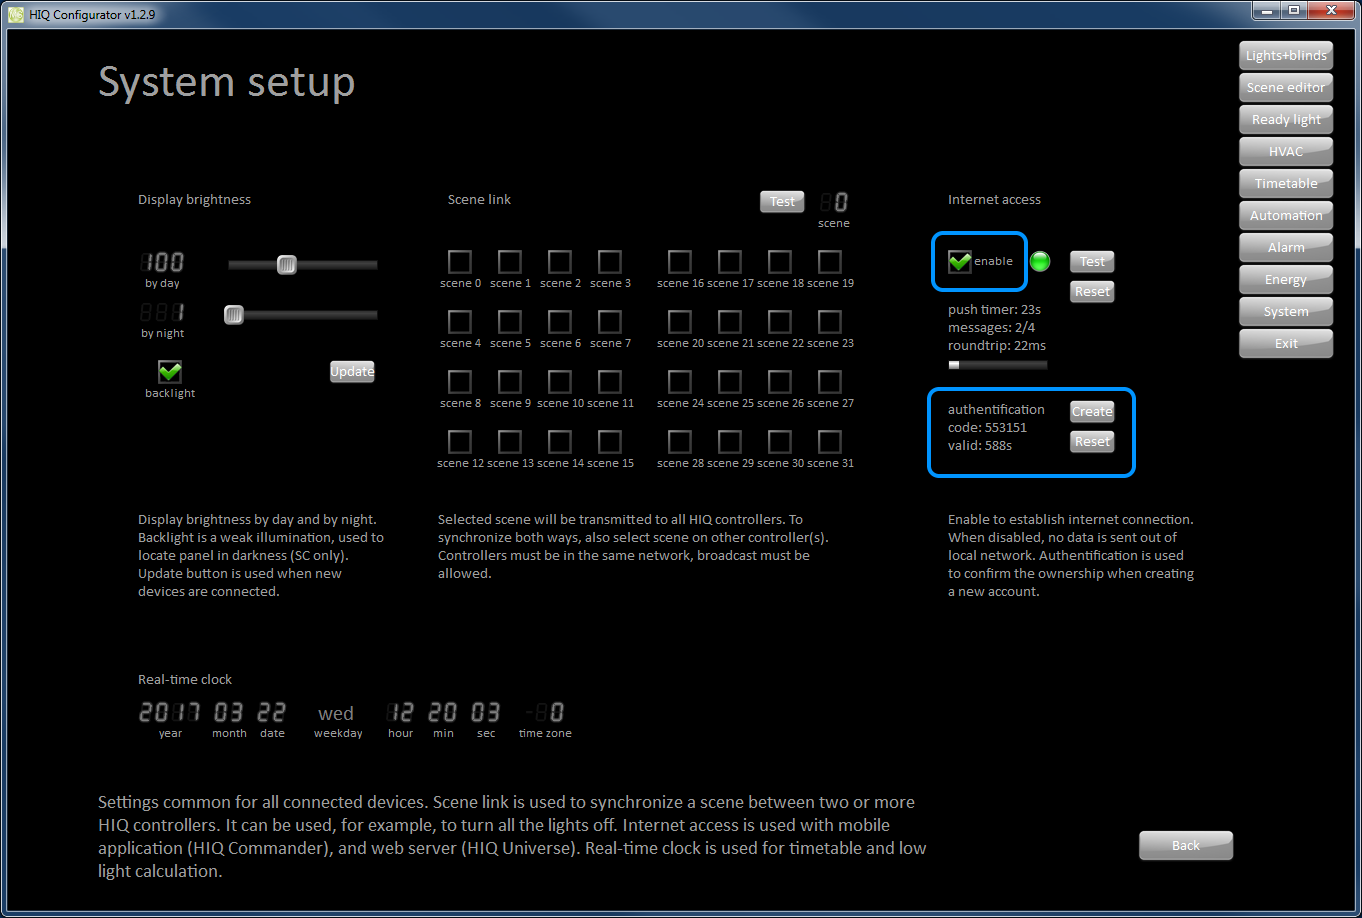Select the scene 31 checkbox
1362x918 pixels.
coord(830,442)
